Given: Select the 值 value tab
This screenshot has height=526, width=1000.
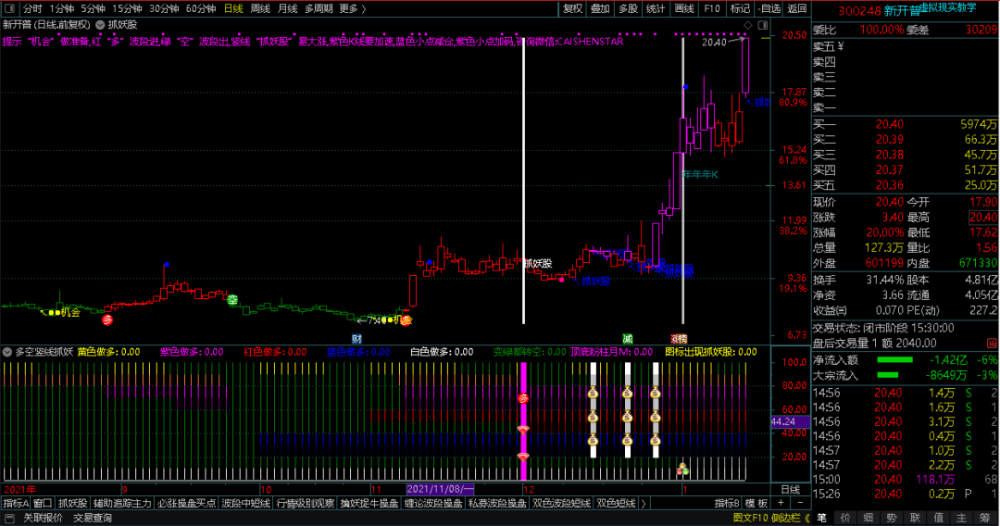Looking at the screenshot, I should 938,518.
